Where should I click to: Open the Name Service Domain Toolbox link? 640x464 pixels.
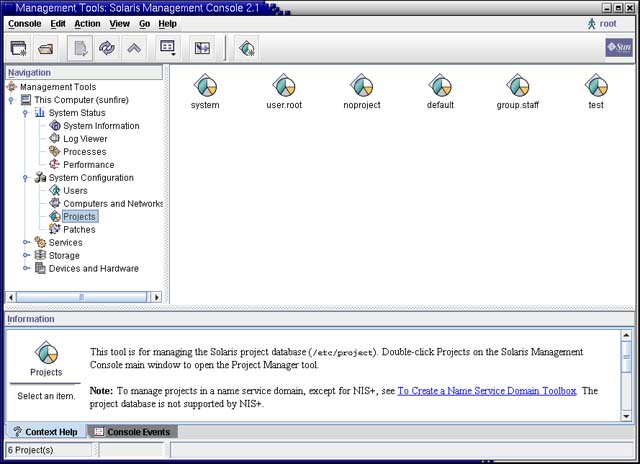coord(487,391)
